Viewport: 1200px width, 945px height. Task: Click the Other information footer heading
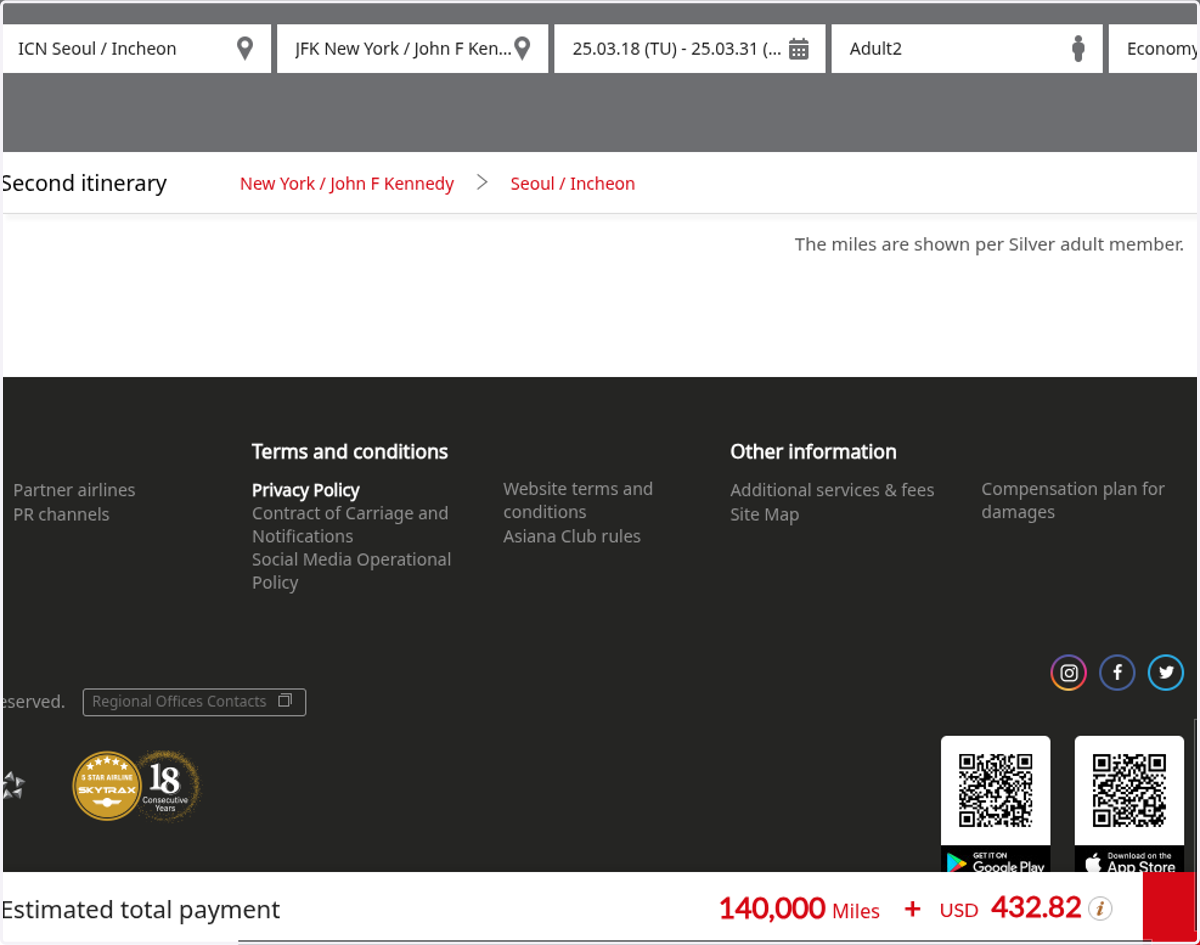(x=813, y=451)
